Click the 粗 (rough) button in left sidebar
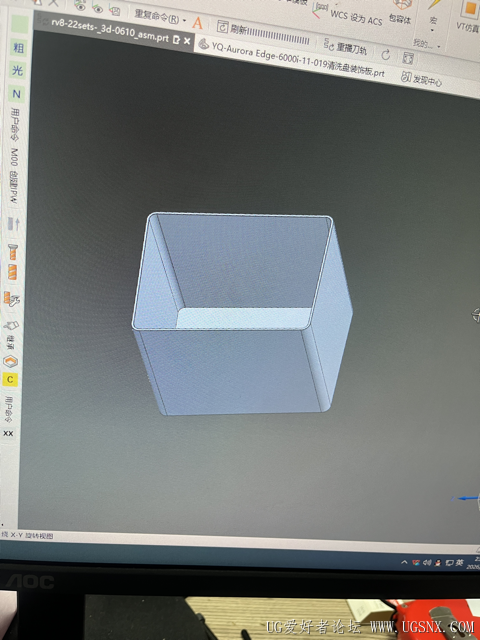This screenshot has width=480, height=640. point(18,48)
